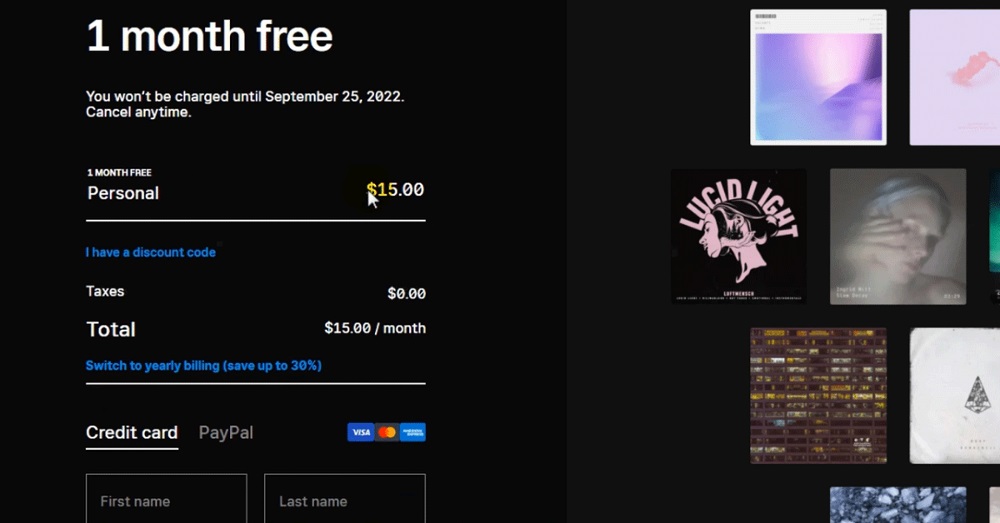The width and height of the screenshot is (1000, 523).
Task: Select the purple gradient album artwork
Action: click(x=818, y=77)
